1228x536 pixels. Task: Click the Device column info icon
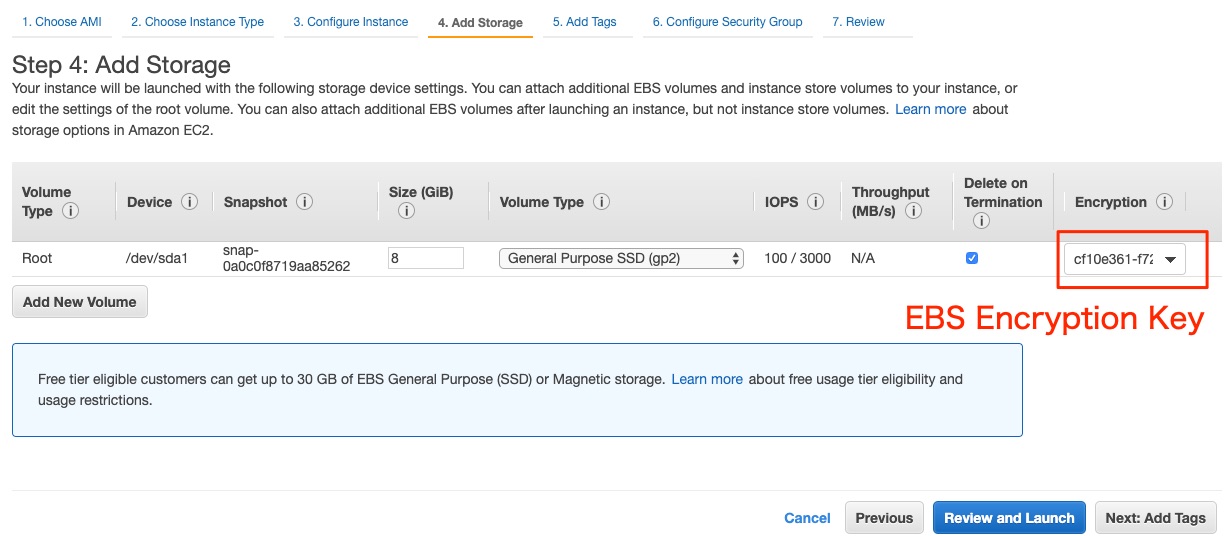pyautogui.click(x=189, y=202)
